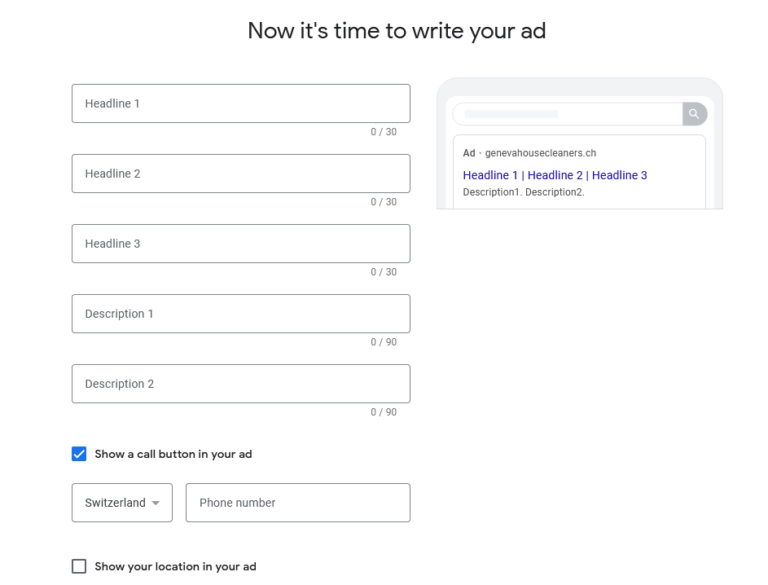Enable Show your location in your ad
Screen dimensions: 768x585
pyautogui.click(x=79, y=566)
